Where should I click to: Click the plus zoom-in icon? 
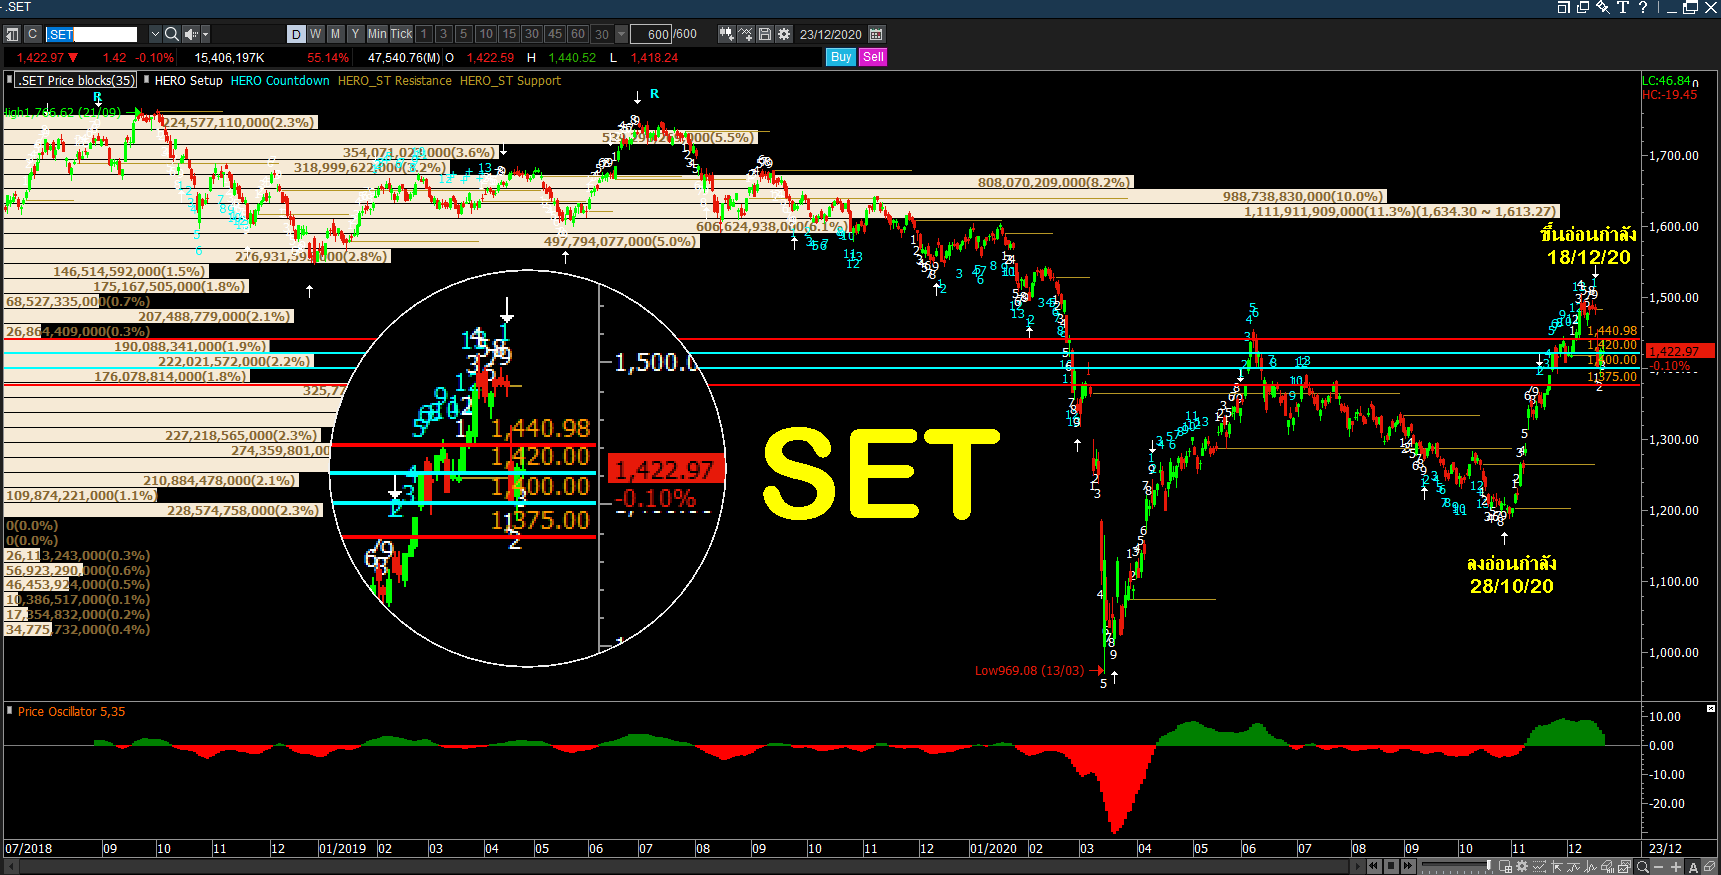[1676, 866]
